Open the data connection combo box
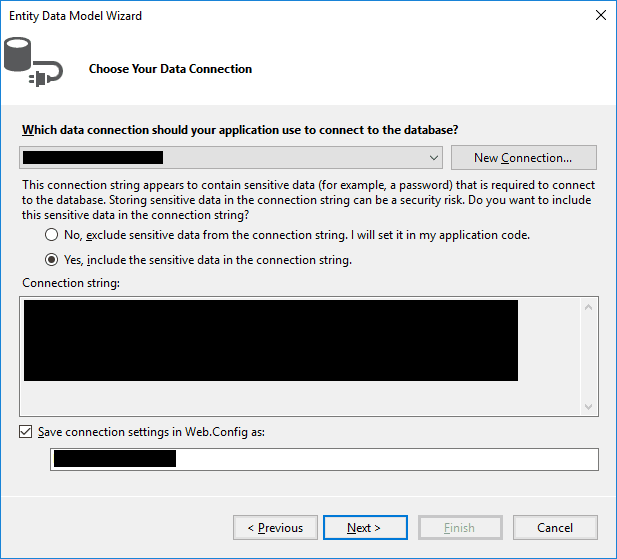Image resolution: width=617 pixels, height=559 pixels. pyautogui.click(x=230, y=158)
